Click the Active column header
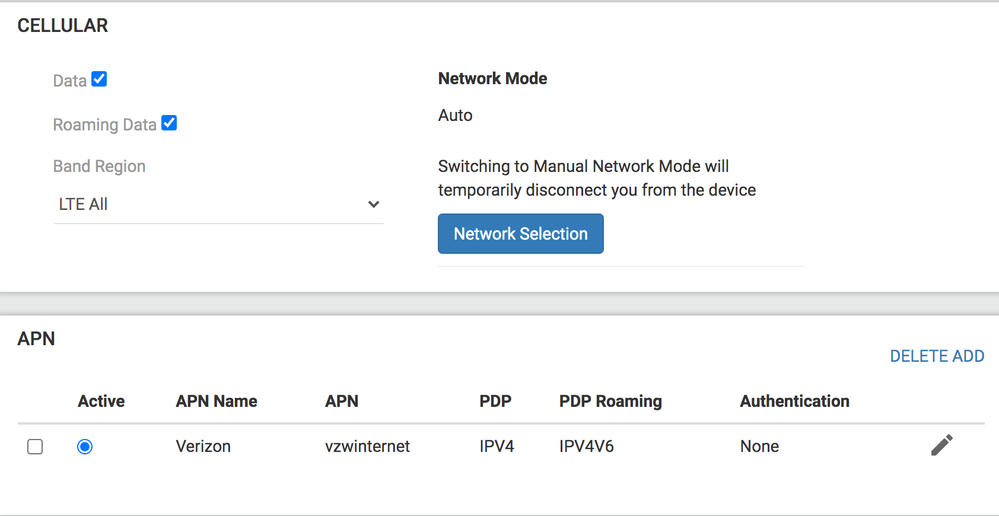The width and height of the screenshot is (999, 516). tap(101, 401)
